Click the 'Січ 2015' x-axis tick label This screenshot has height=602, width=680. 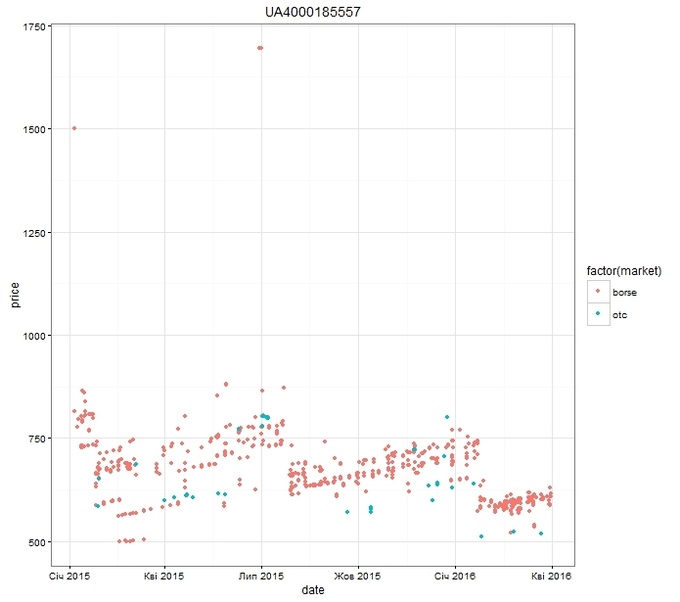tap(70, 576)
